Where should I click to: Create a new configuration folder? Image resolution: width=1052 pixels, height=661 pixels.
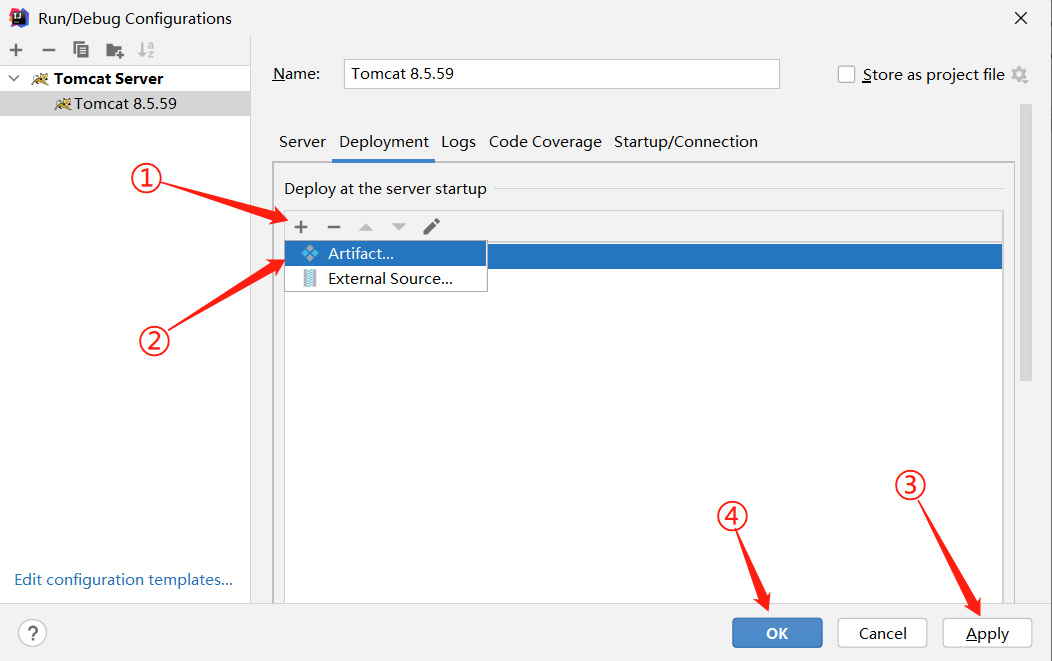point(115,50)
